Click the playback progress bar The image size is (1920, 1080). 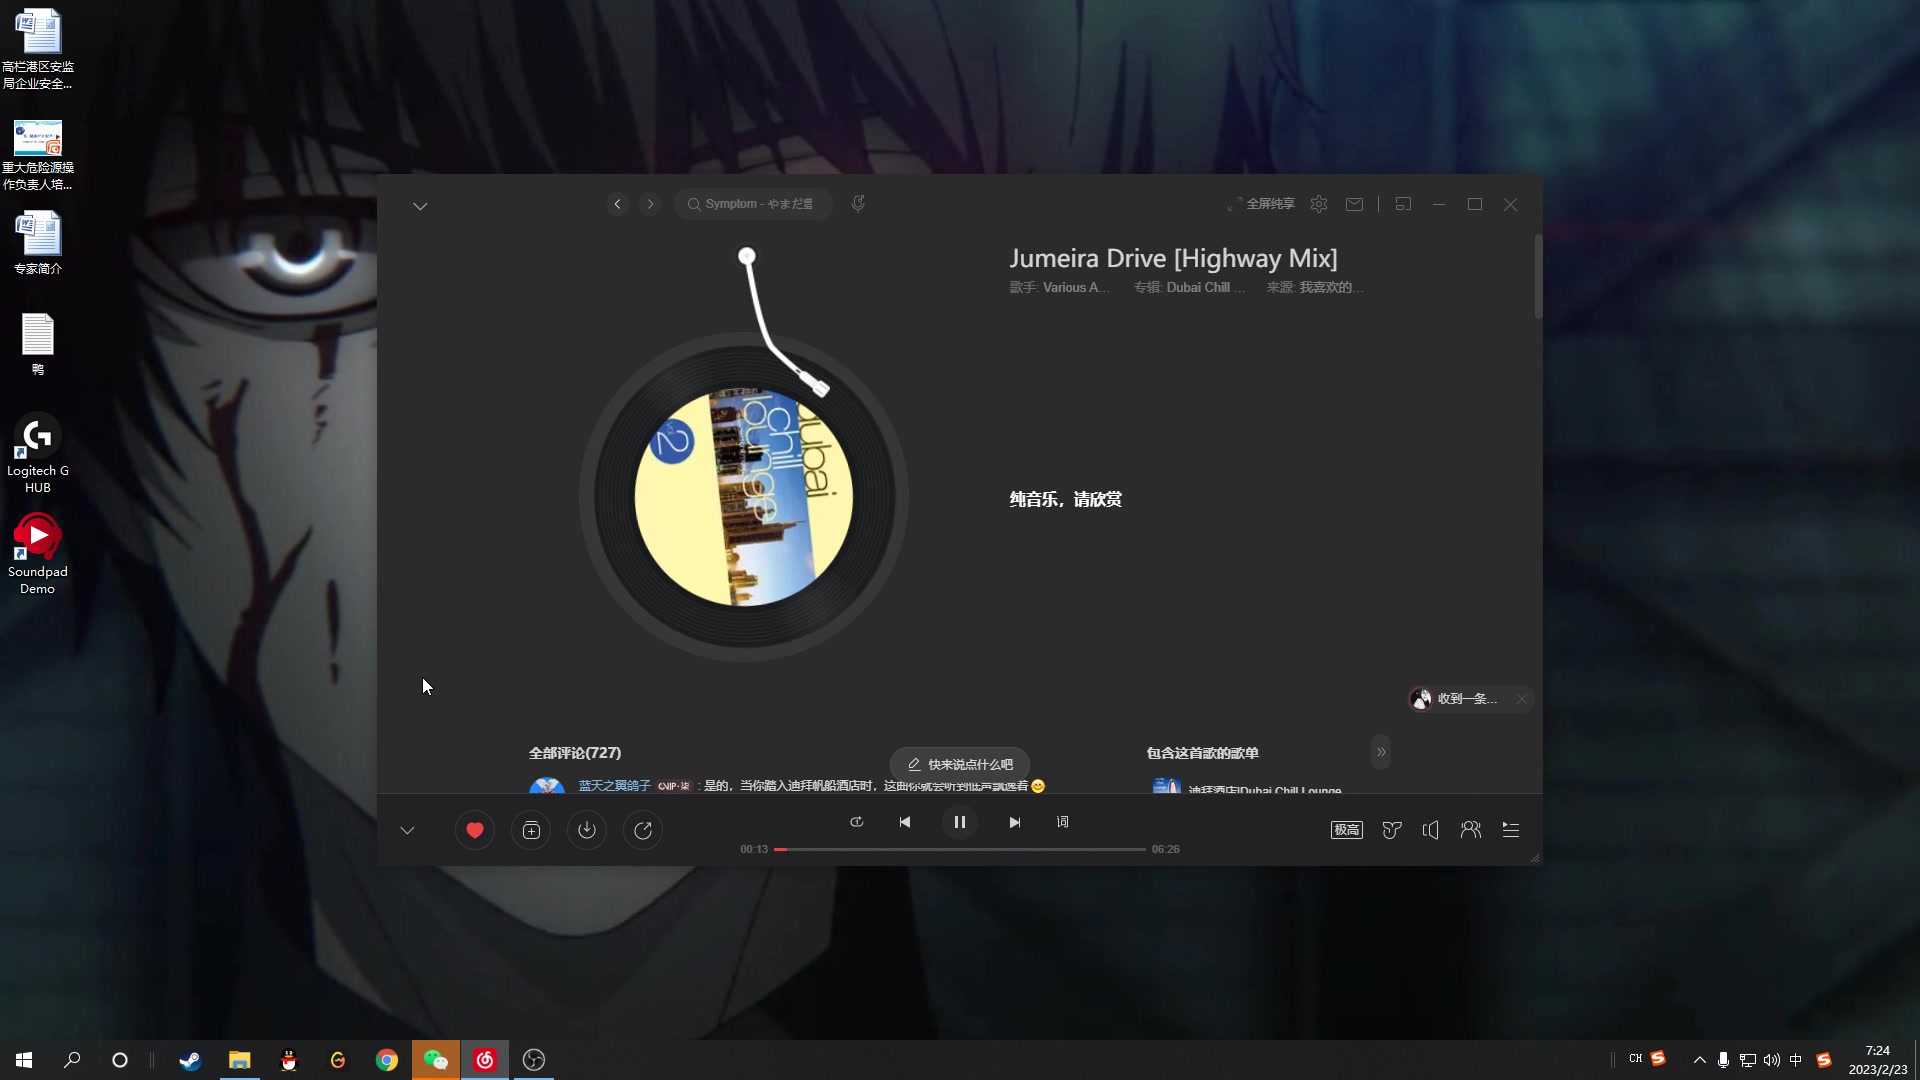click(x=960, y=849)
